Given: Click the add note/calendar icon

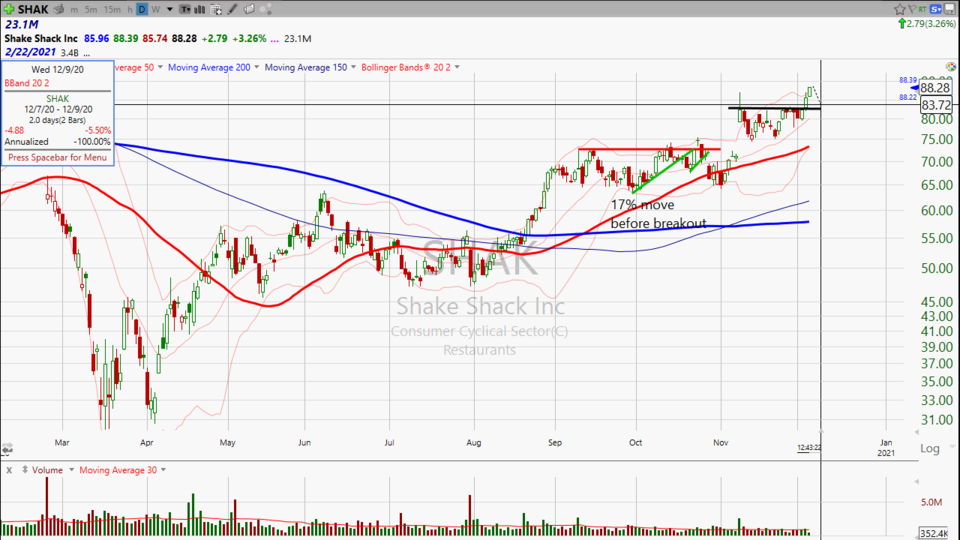Looking at the screenshot, I should pos(216,9).
